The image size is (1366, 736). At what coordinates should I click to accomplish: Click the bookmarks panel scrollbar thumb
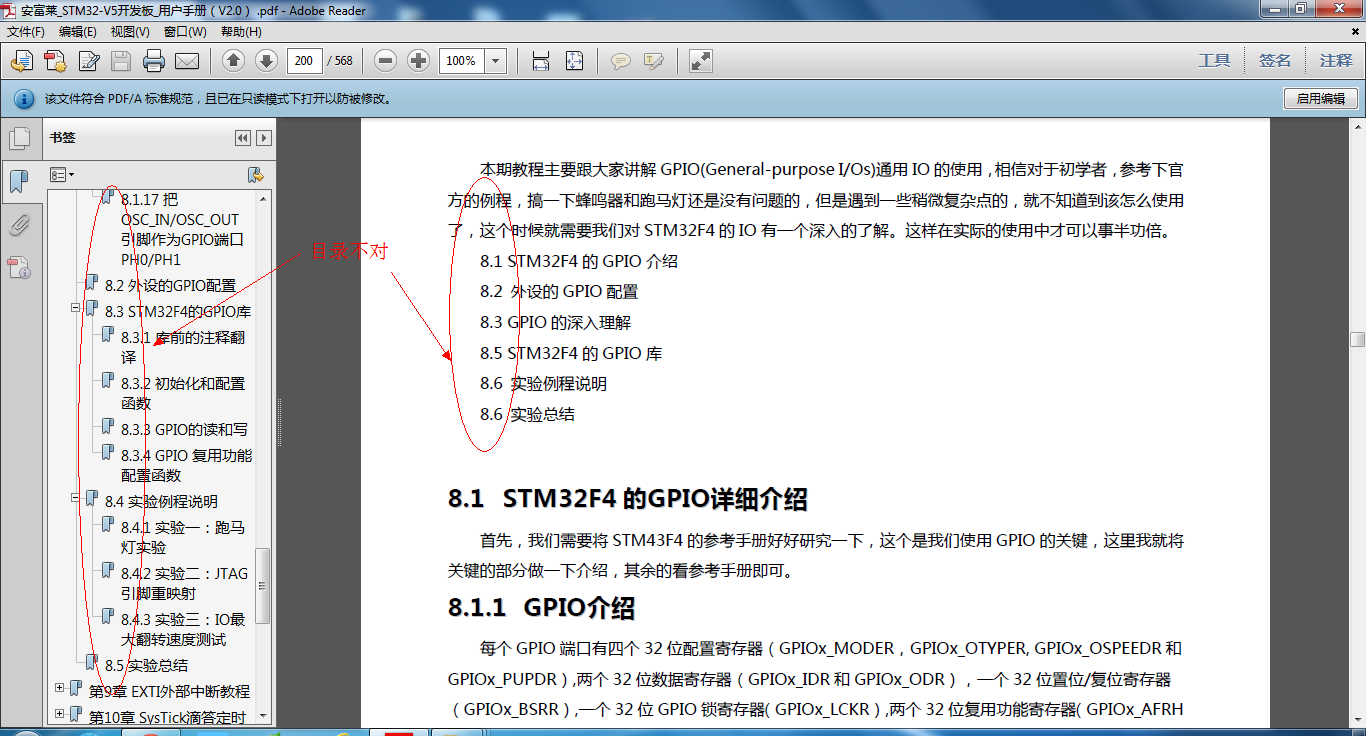coord(263,586)
